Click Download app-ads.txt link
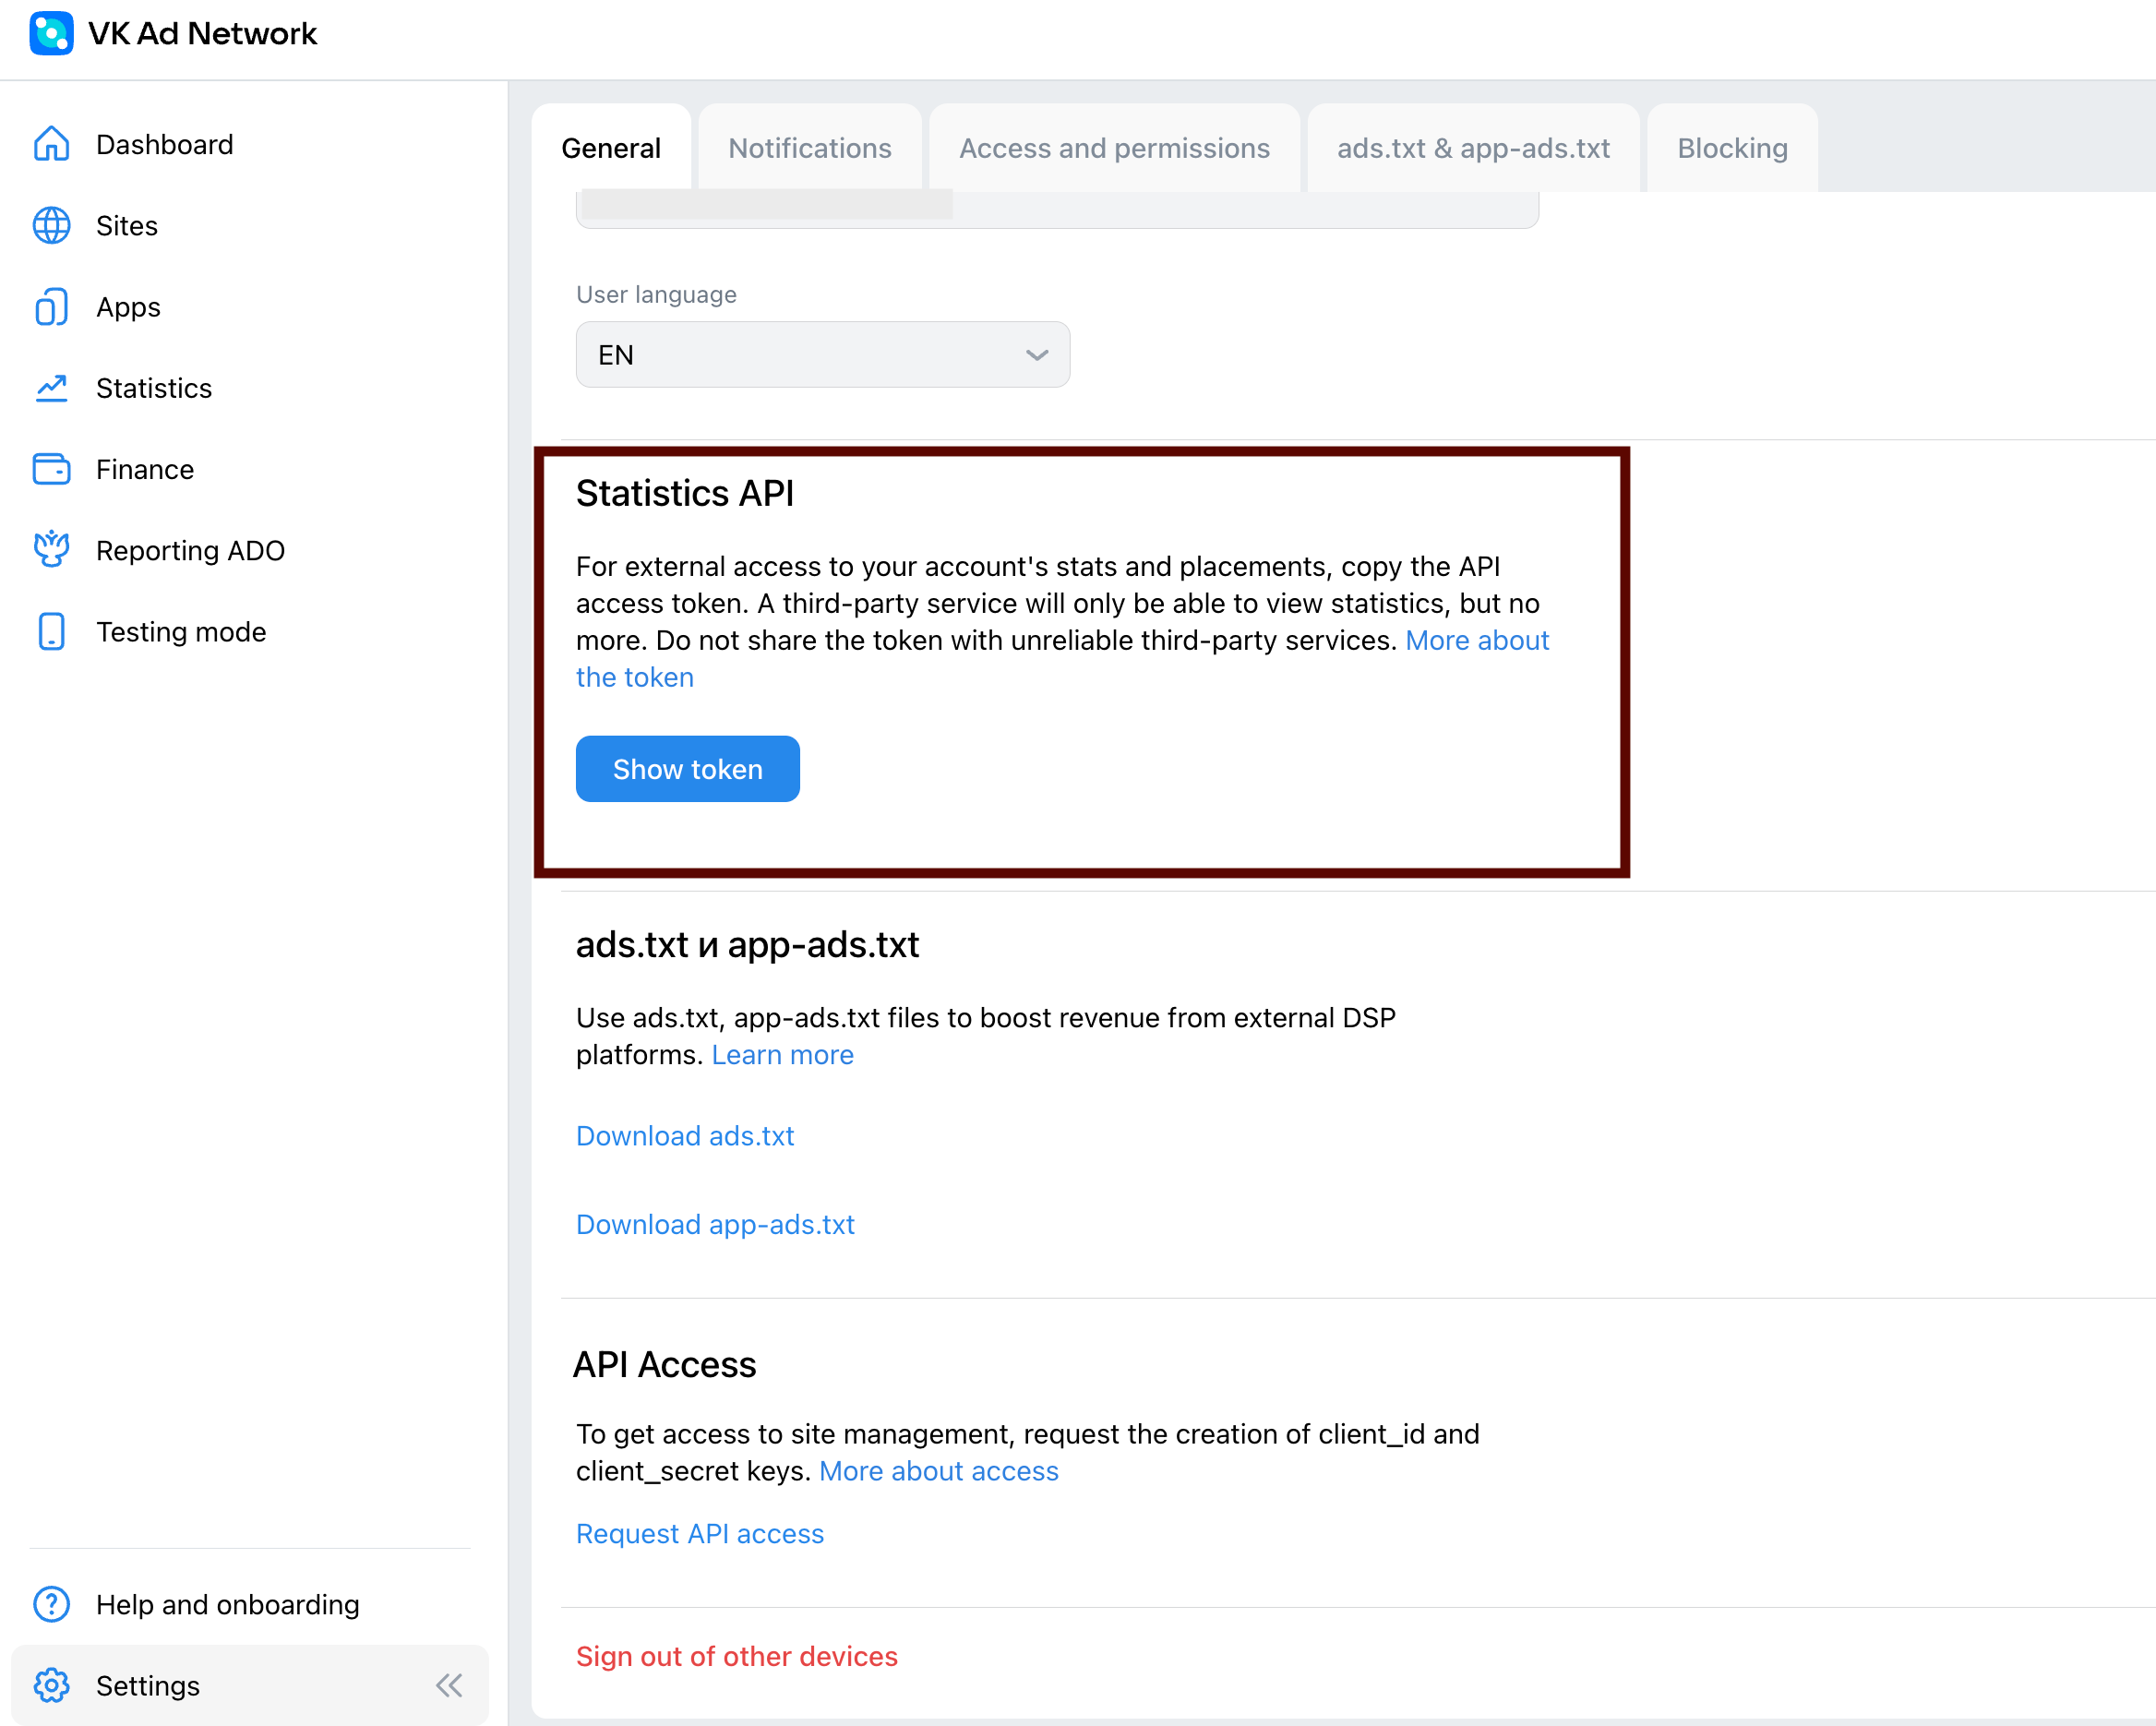The height and width of the screenshot is (1726, 2156). pos(715,1224)
